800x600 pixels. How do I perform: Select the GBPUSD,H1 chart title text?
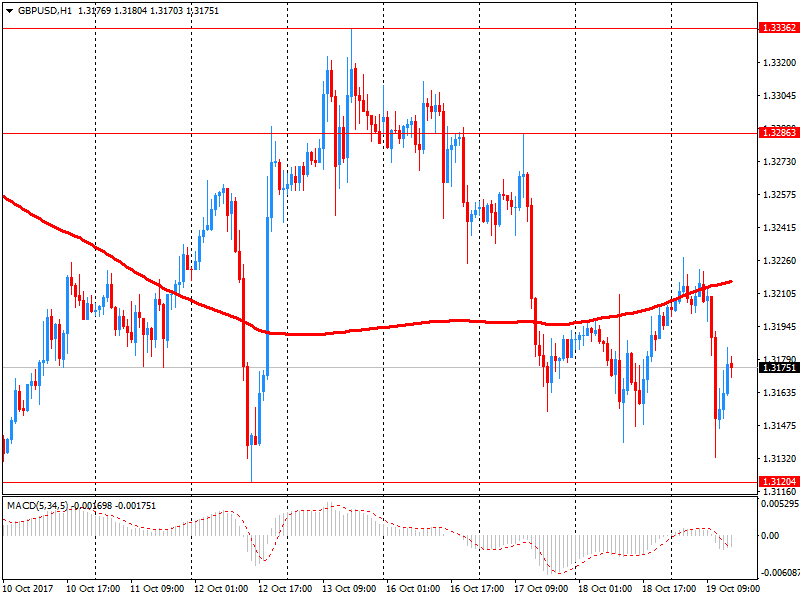click(x=45, y=11)
